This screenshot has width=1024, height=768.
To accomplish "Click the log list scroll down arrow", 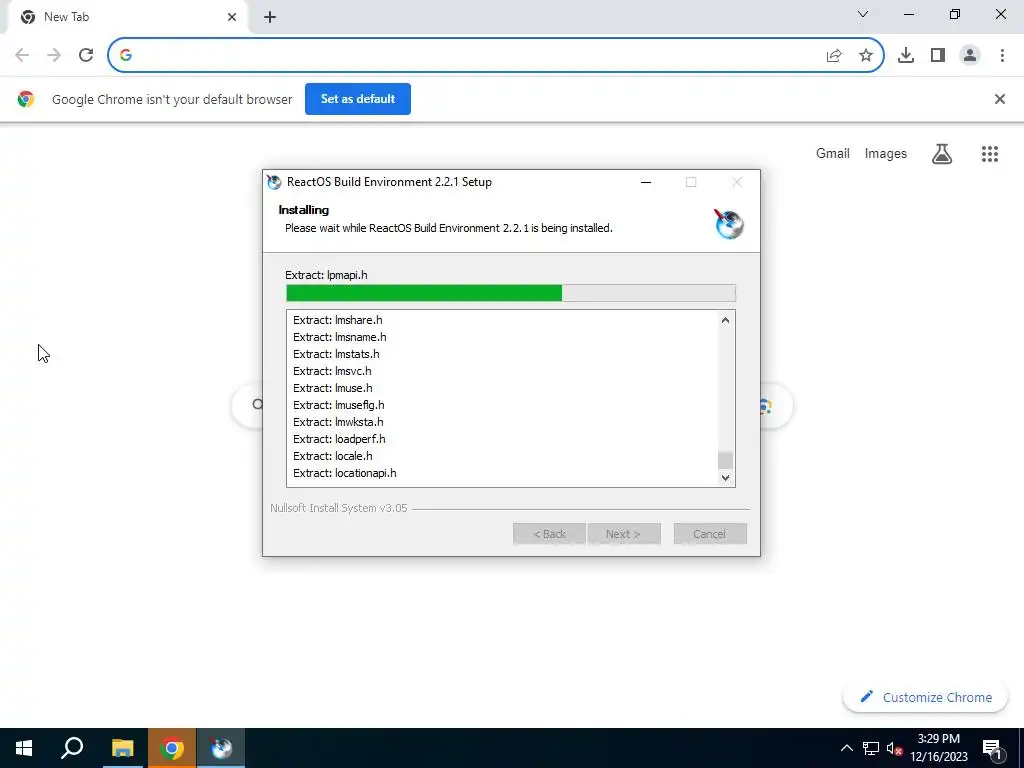I will tap(725, 477).
